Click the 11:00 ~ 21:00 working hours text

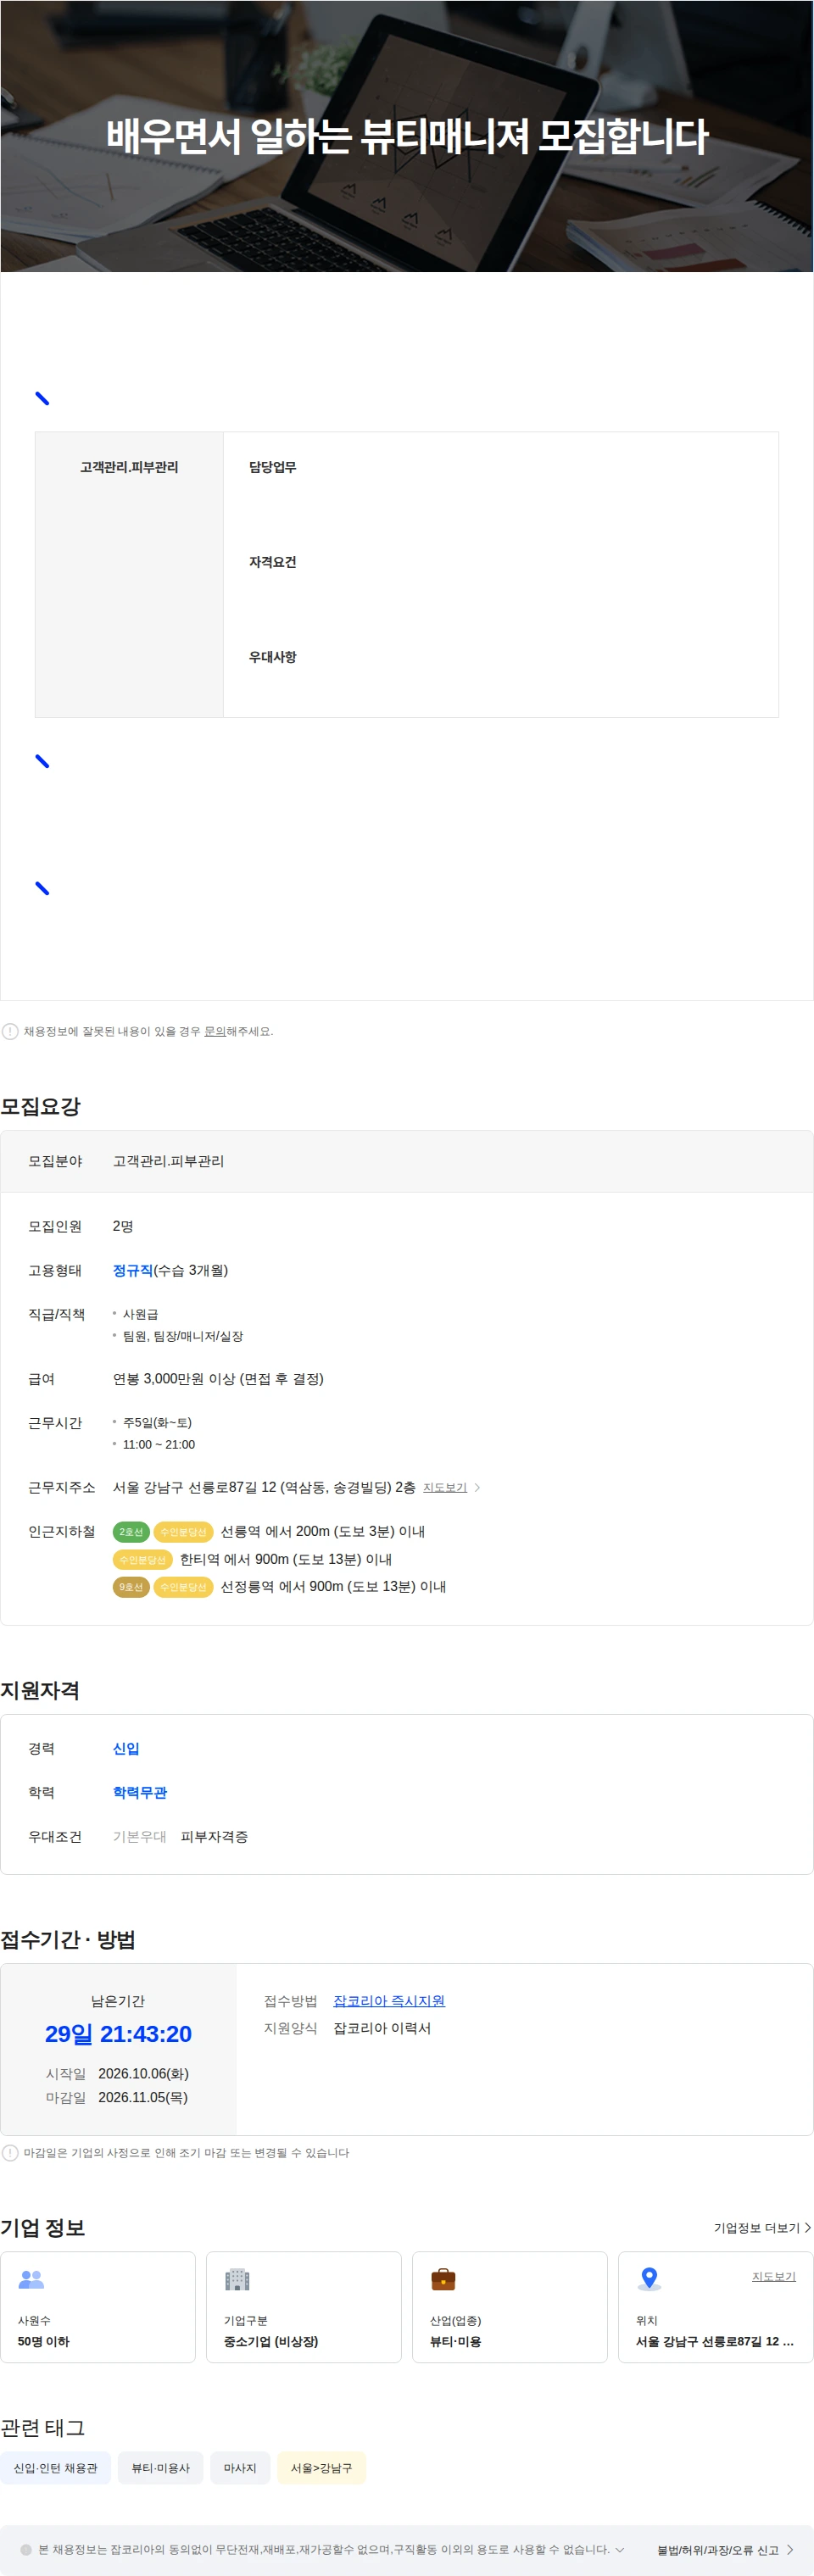[159, 1444]
